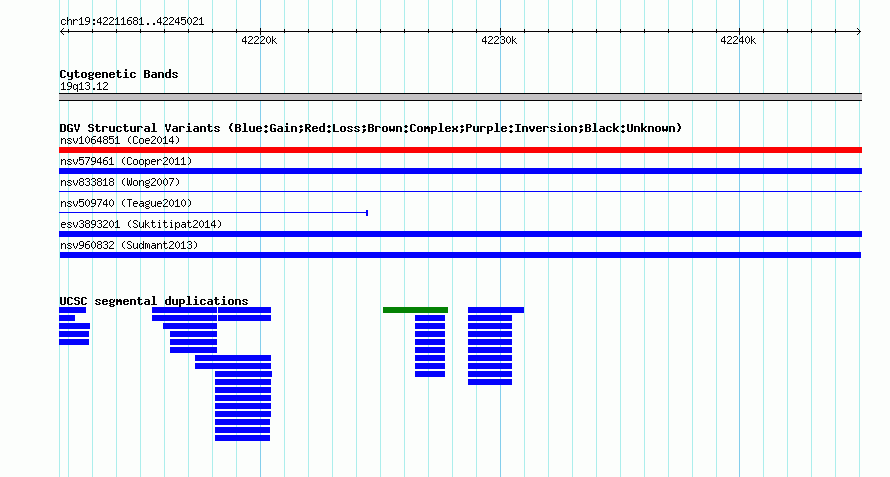Click the nsv509740 (Teague2010) label

[x=126, y=203]
